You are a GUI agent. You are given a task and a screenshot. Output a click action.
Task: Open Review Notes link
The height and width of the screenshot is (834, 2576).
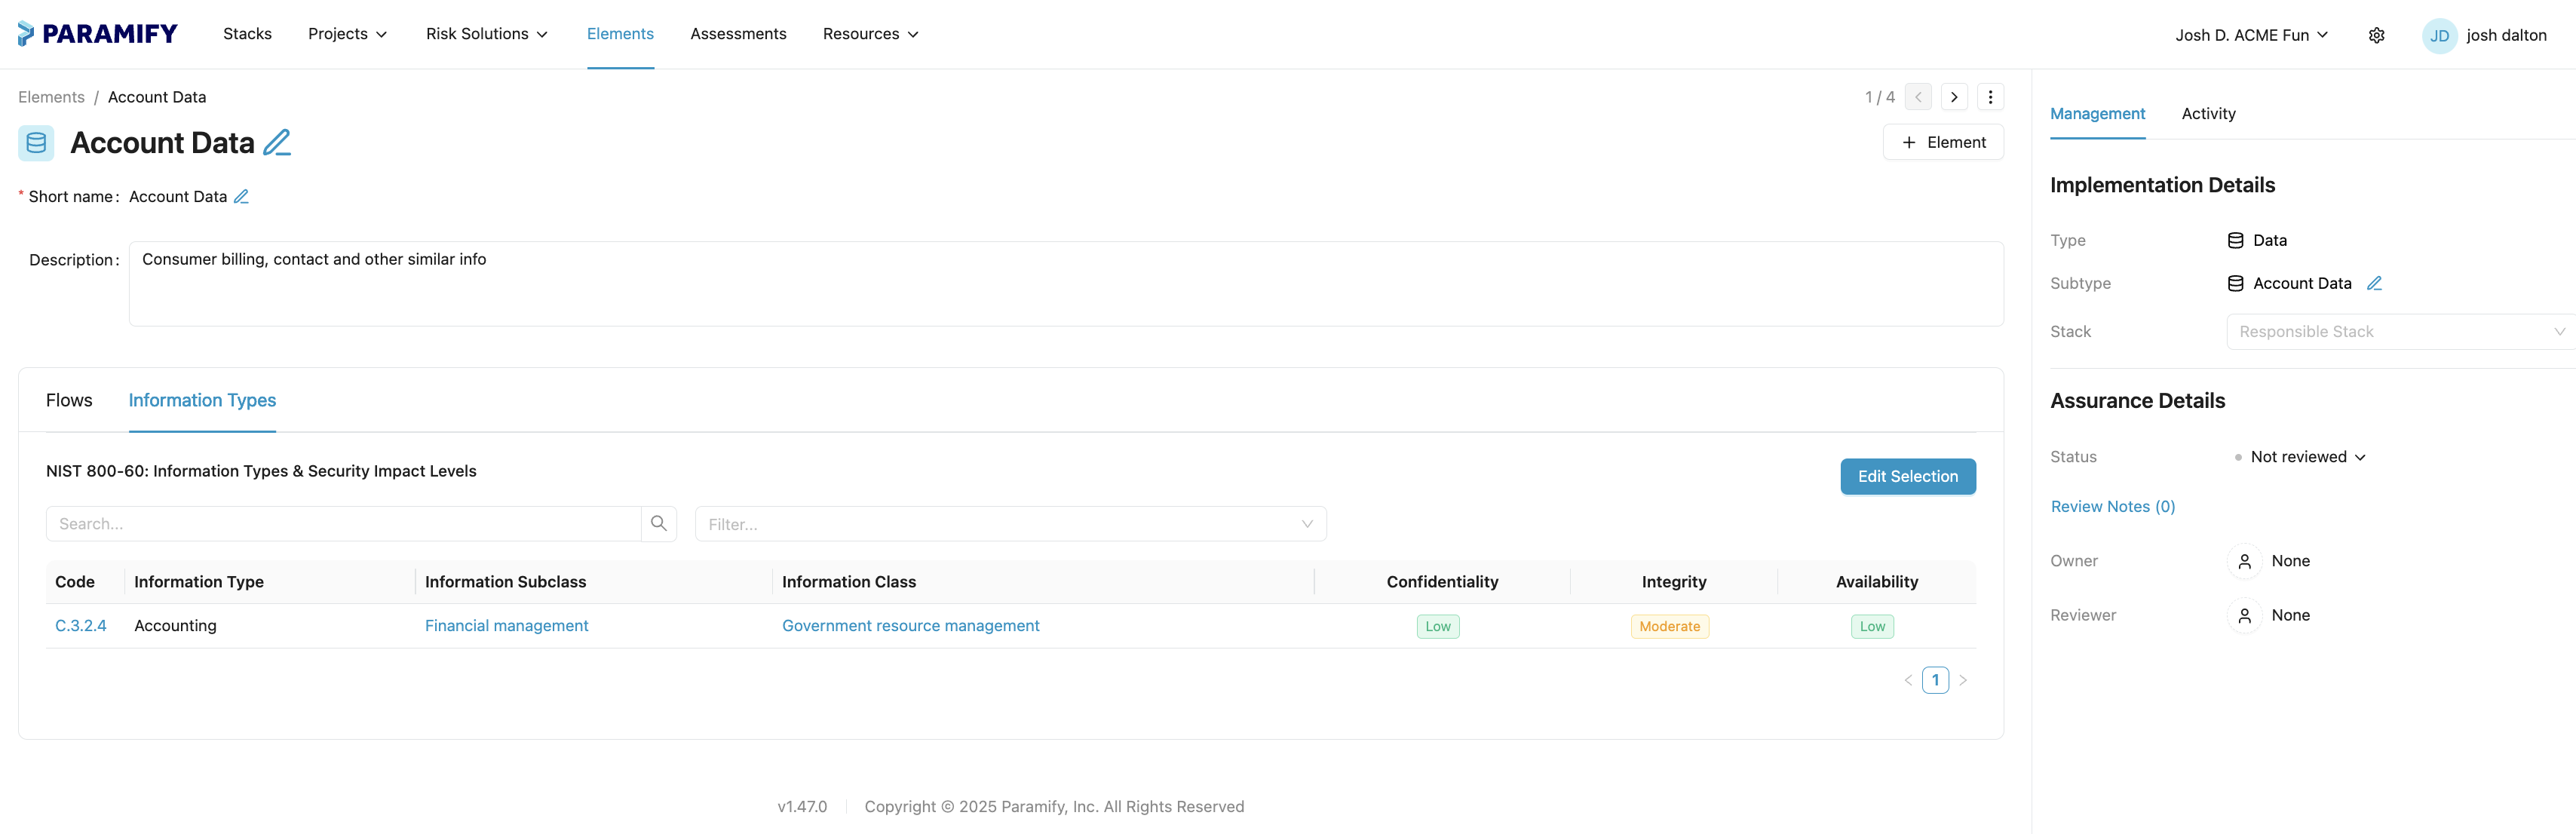2112,506
